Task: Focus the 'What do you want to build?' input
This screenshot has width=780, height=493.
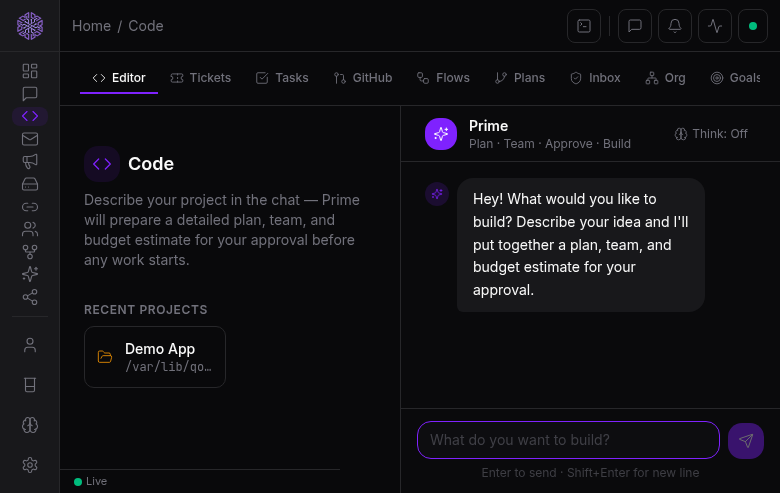Action: (568, 440)
